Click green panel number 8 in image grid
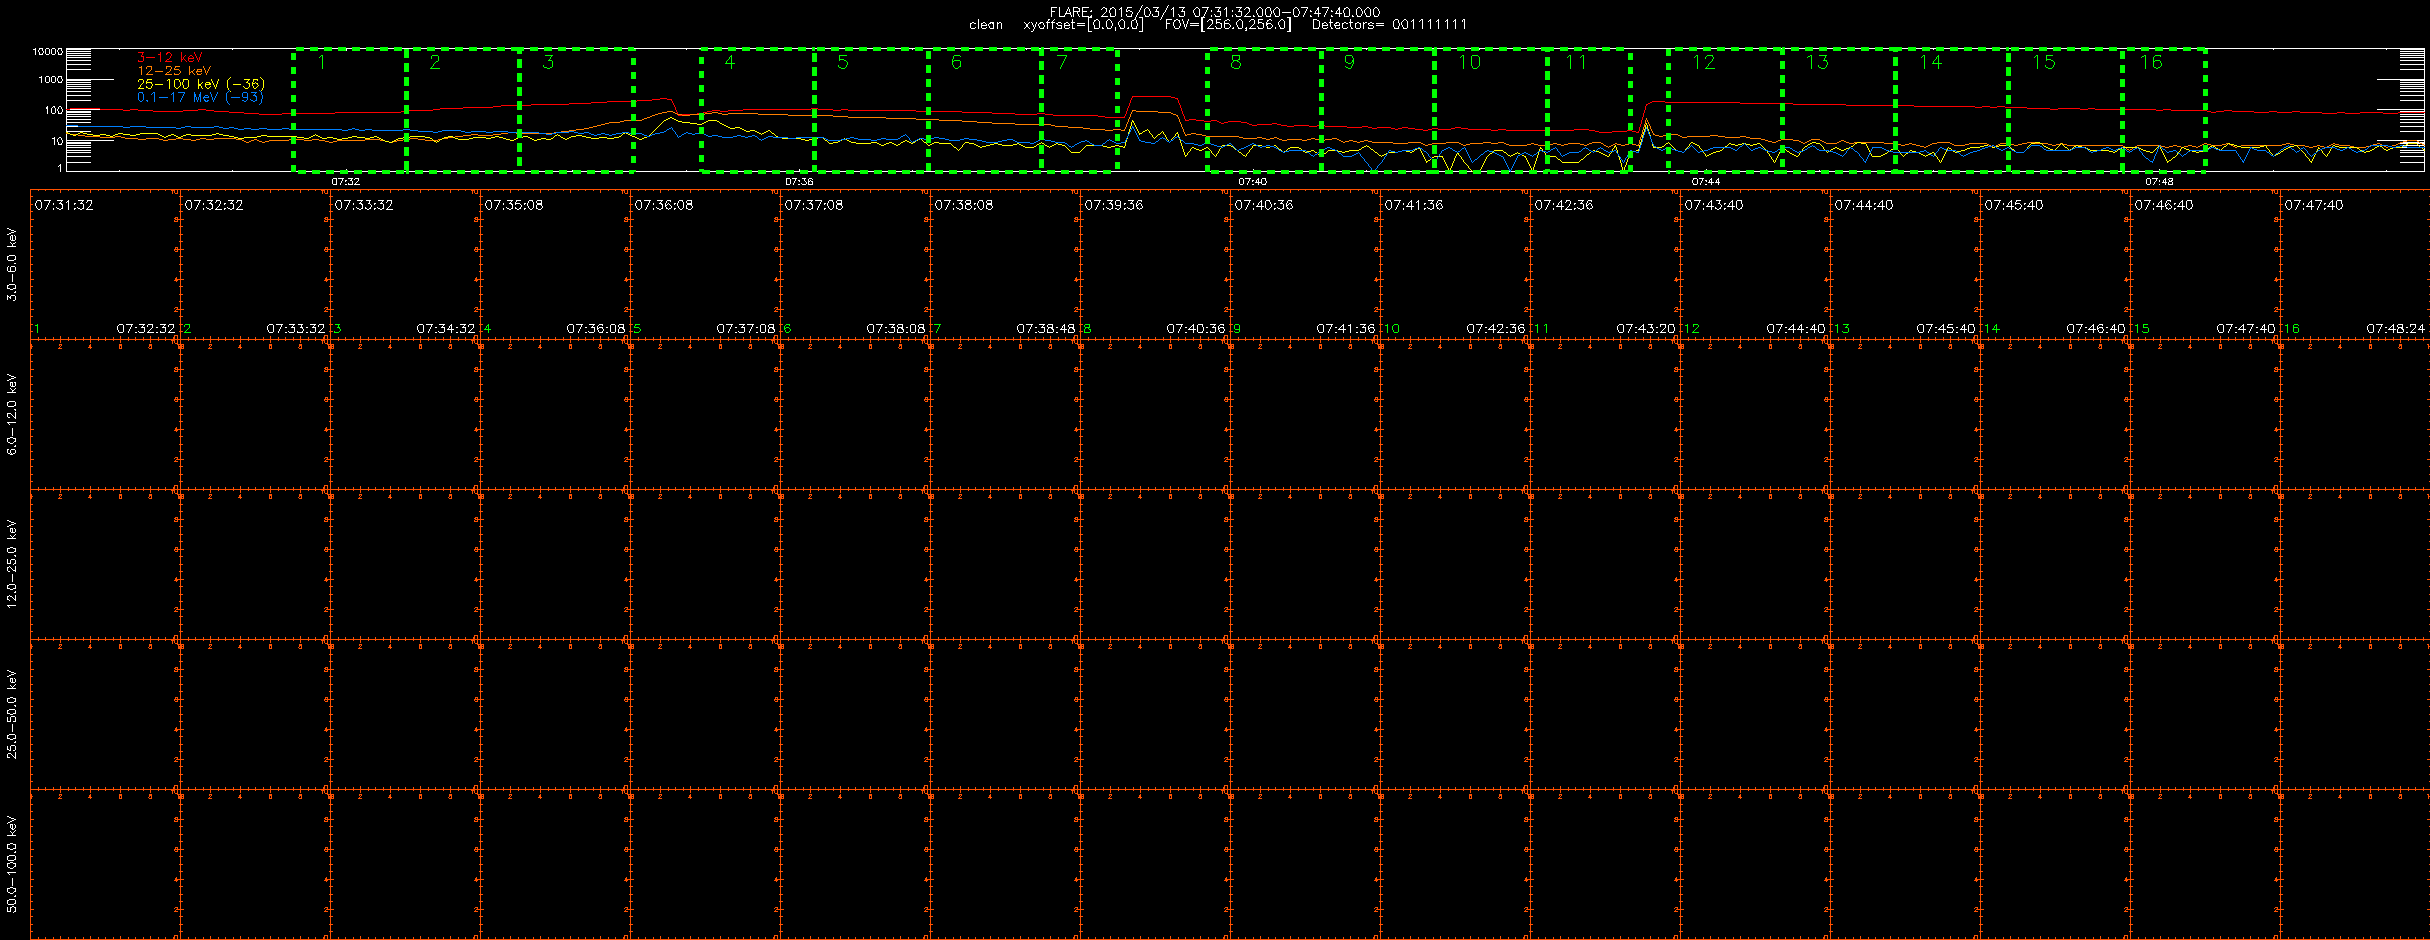The image size is (2430, 940). [1088, 329]
